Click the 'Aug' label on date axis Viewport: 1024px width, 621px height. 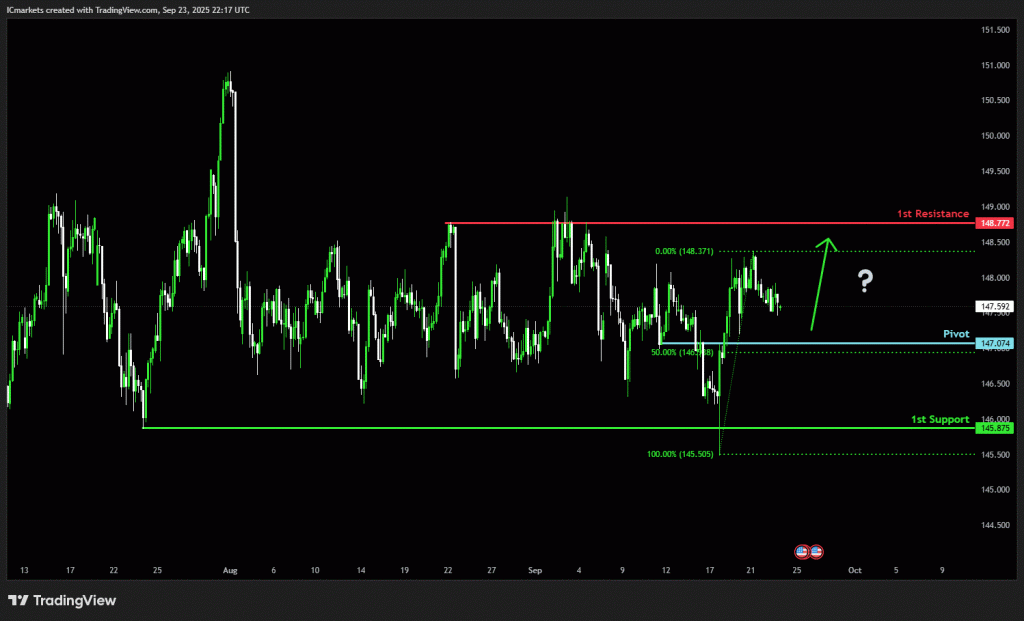coord(230,570)
